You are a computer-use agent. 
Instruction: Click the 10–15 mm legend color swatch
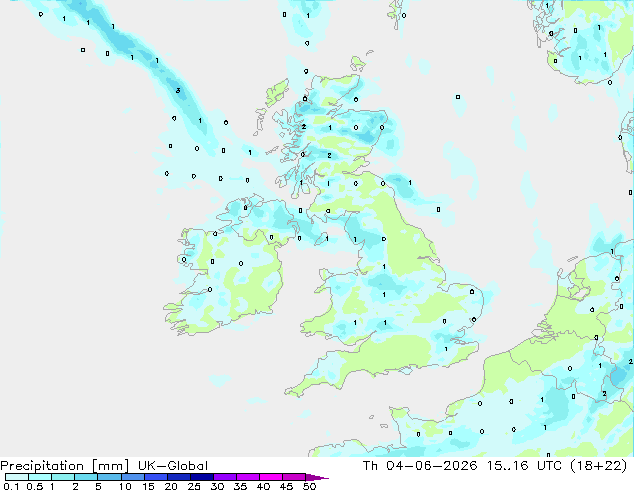point(133,477)
